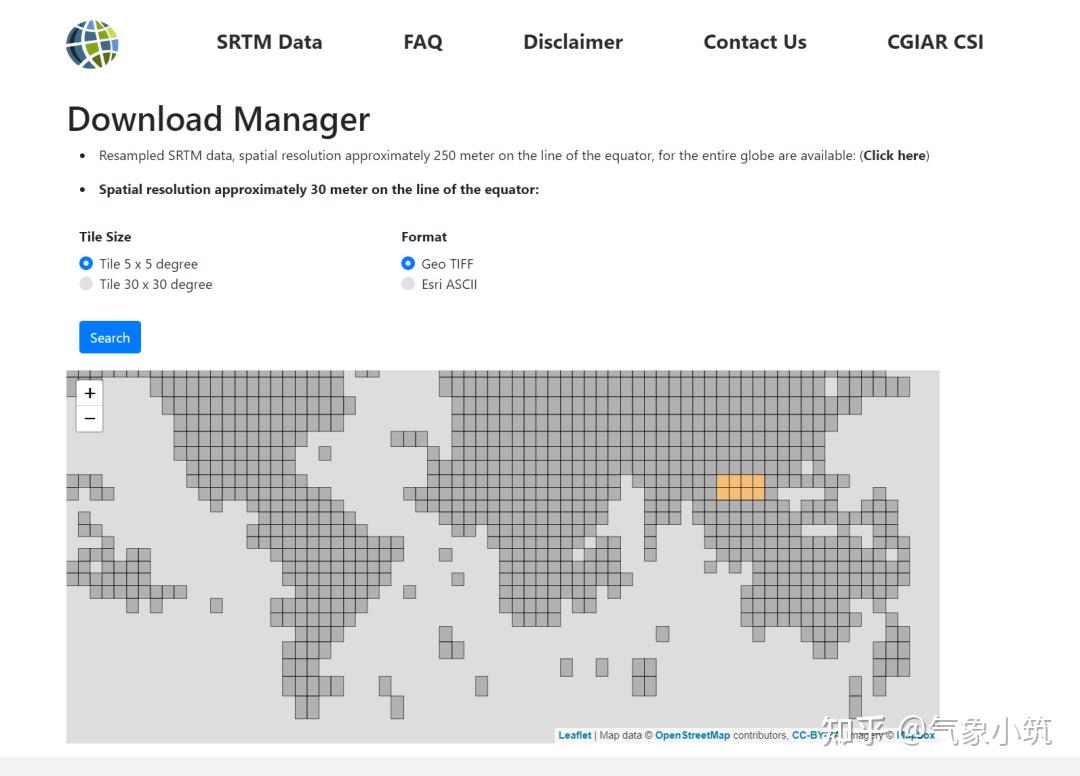This screenshot has height=776, width=1080.
Task: Select Tile 5 x 5 degree option
Action: 86,264
